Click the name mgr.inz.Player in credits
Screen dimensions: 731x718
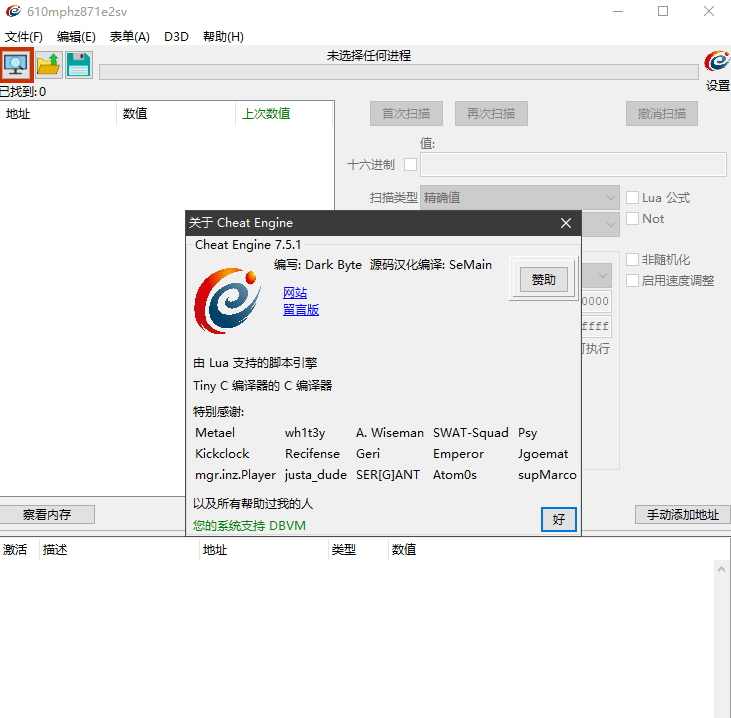235,475
